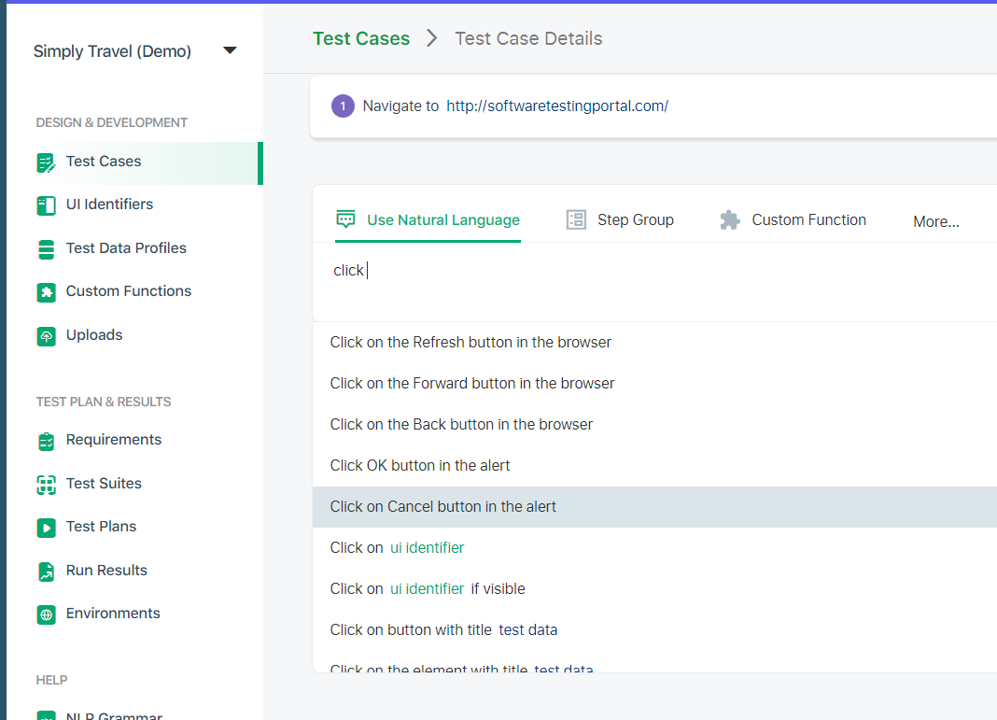Open the More... options menu

click(x=936, y=221)
